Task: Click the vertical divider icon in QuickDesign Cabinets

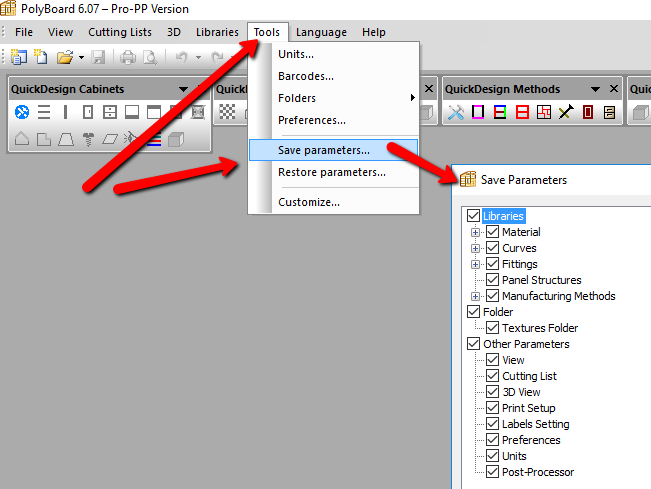Action: [x=65, y=112]
